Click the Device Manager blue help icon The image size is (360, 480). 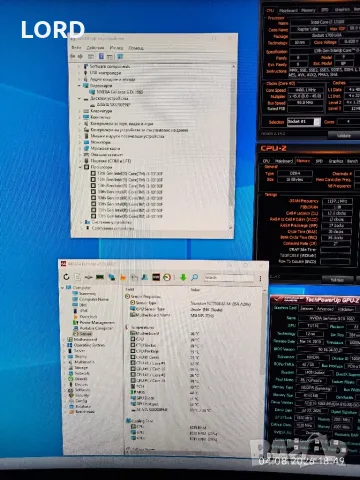coord(101,56)
